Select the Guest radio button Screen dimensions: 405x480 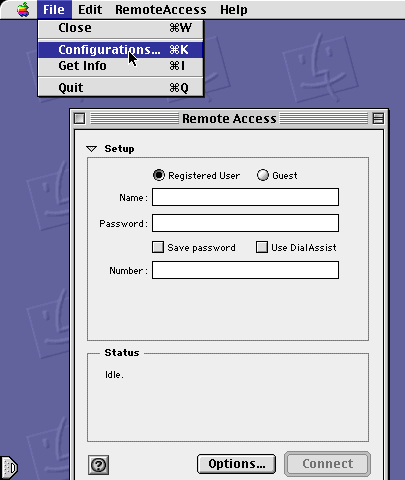pyautogui.click(x=263, y=175)
